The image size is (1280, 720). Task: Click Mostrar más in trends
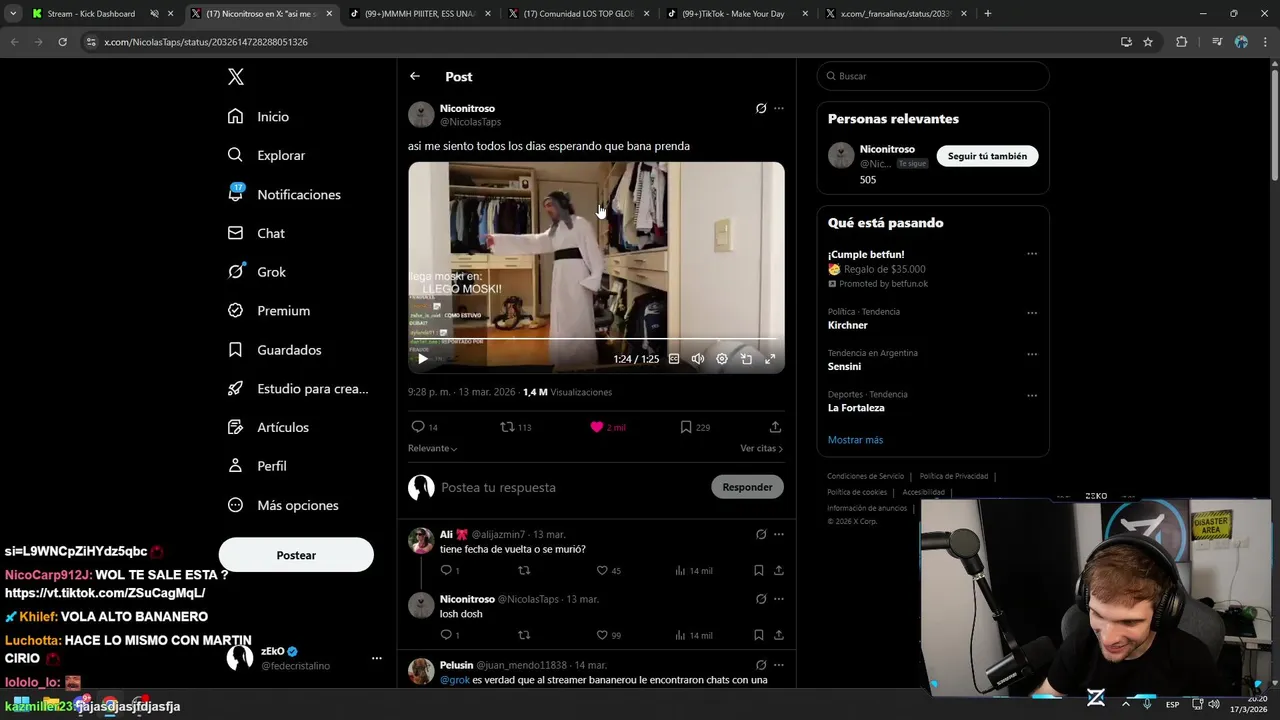coord(855,440)
